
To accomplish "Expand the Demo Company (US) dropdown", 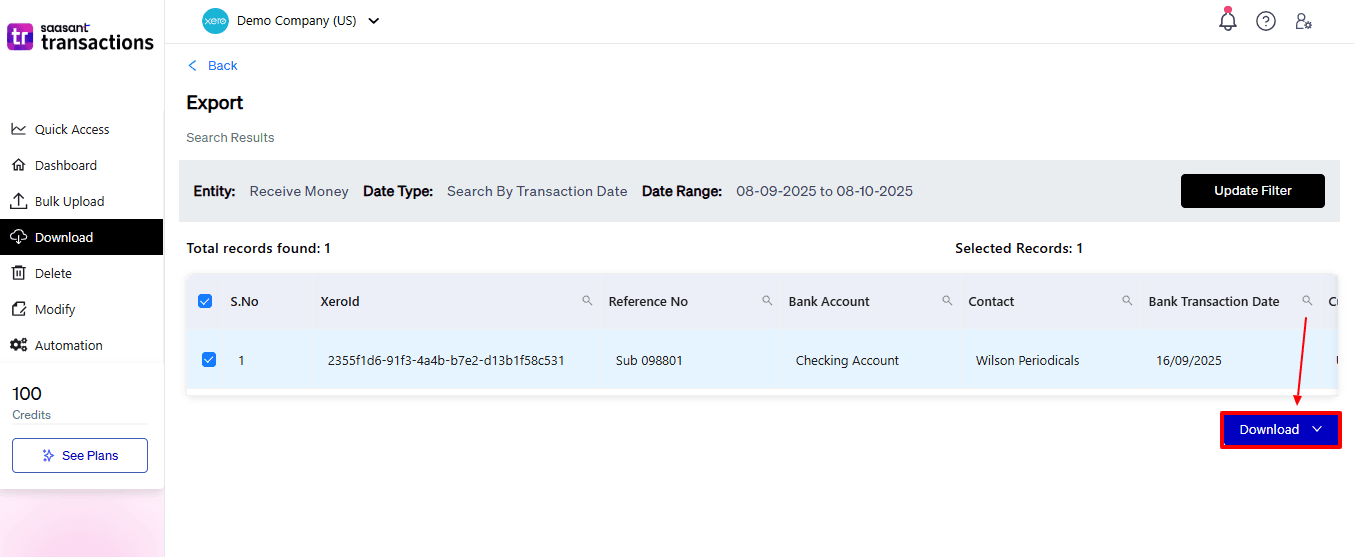I will pyautogui.click(x=374, y=21).
